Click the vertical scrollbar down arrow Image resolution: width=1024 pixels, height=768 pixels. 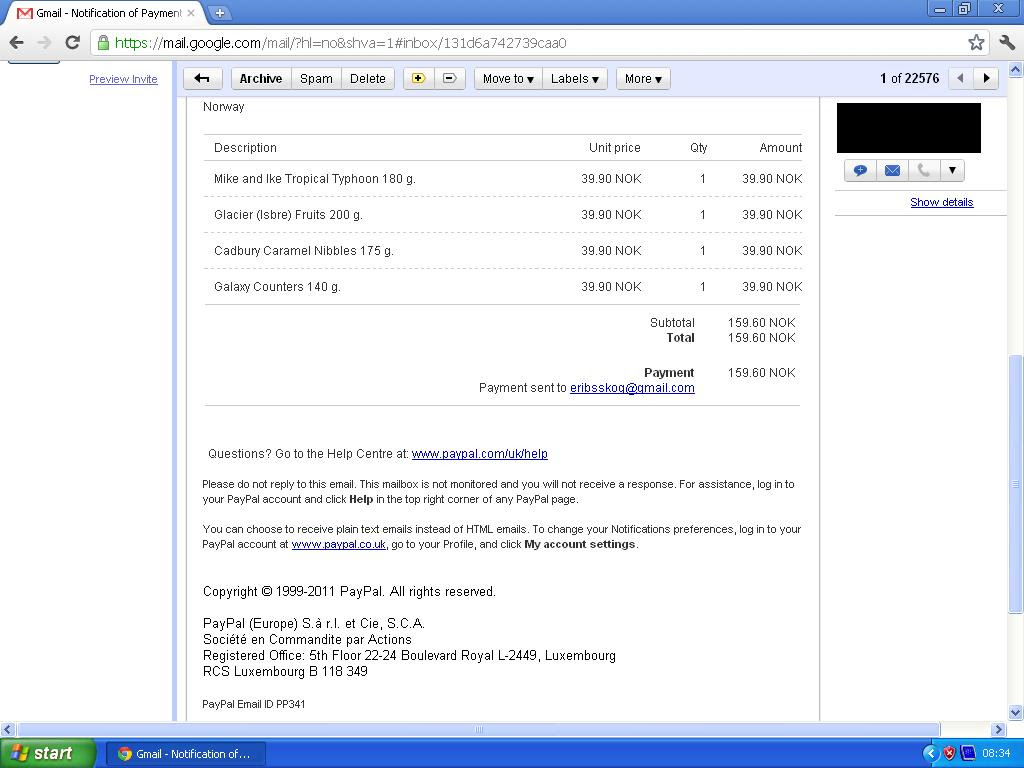1015,712
